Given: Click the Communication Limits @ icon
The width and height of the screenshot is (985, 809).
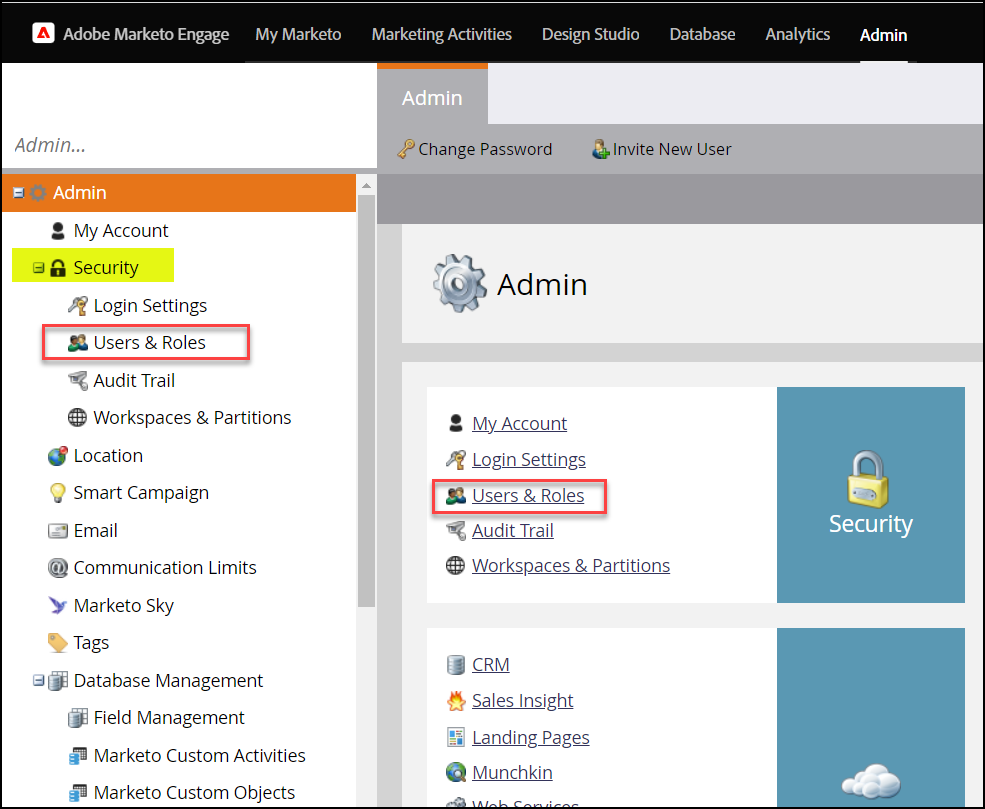Looking at the screenshot, I should pos(57,568).
